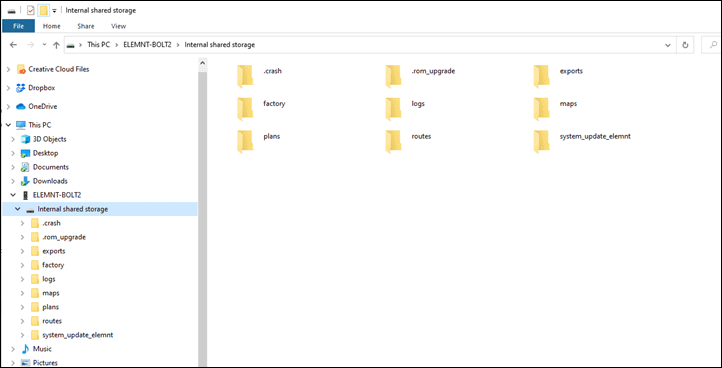
Task: Open the View ribbon tab
Action: [x=118, y=26]
